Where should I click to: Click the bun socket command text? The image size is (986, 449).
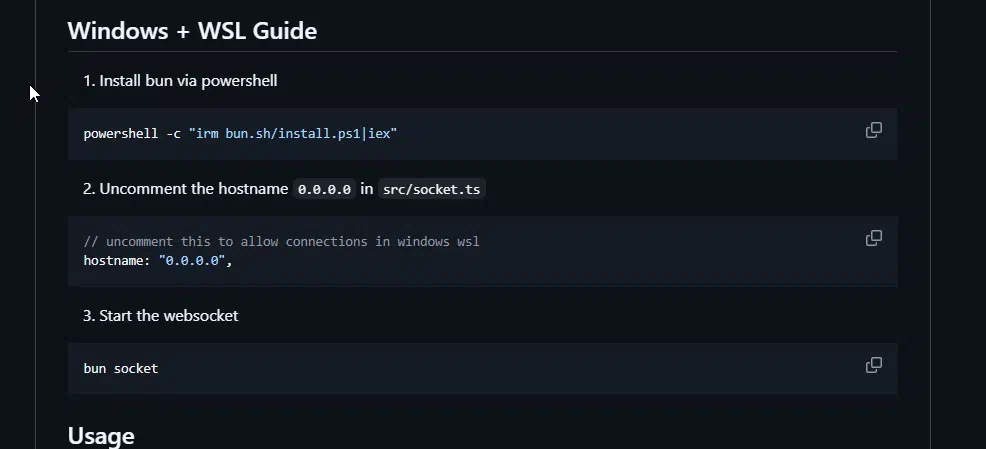coord(121,369)
